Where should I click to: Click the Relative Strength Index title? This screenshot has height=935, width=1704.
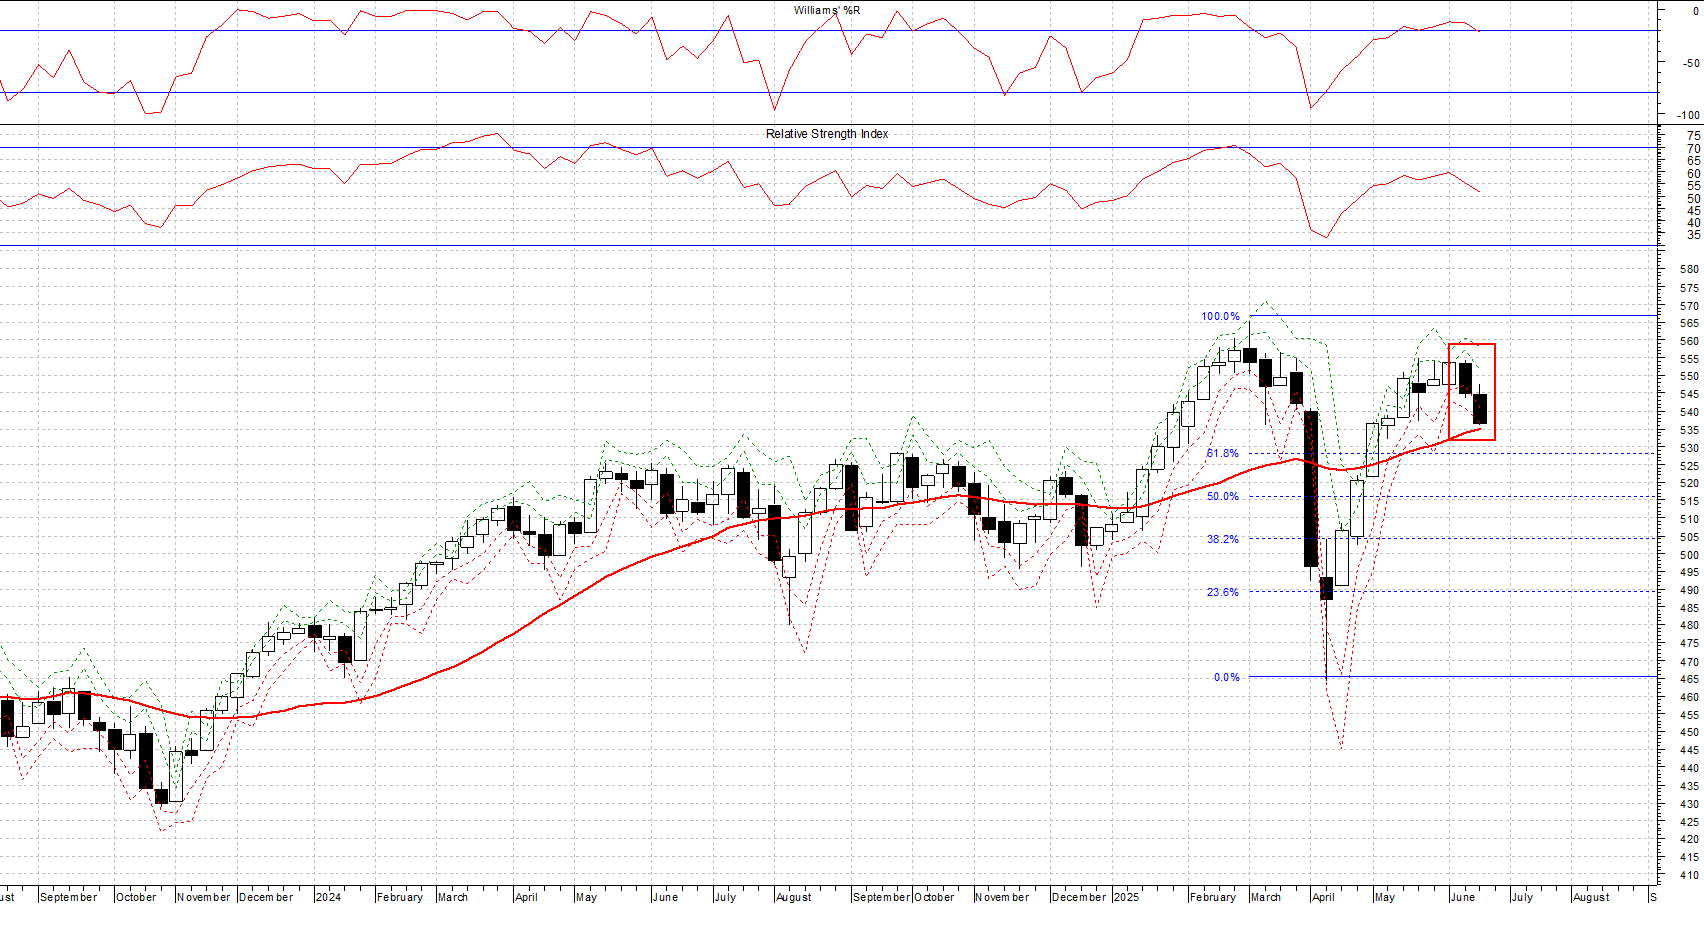(827, 134)
